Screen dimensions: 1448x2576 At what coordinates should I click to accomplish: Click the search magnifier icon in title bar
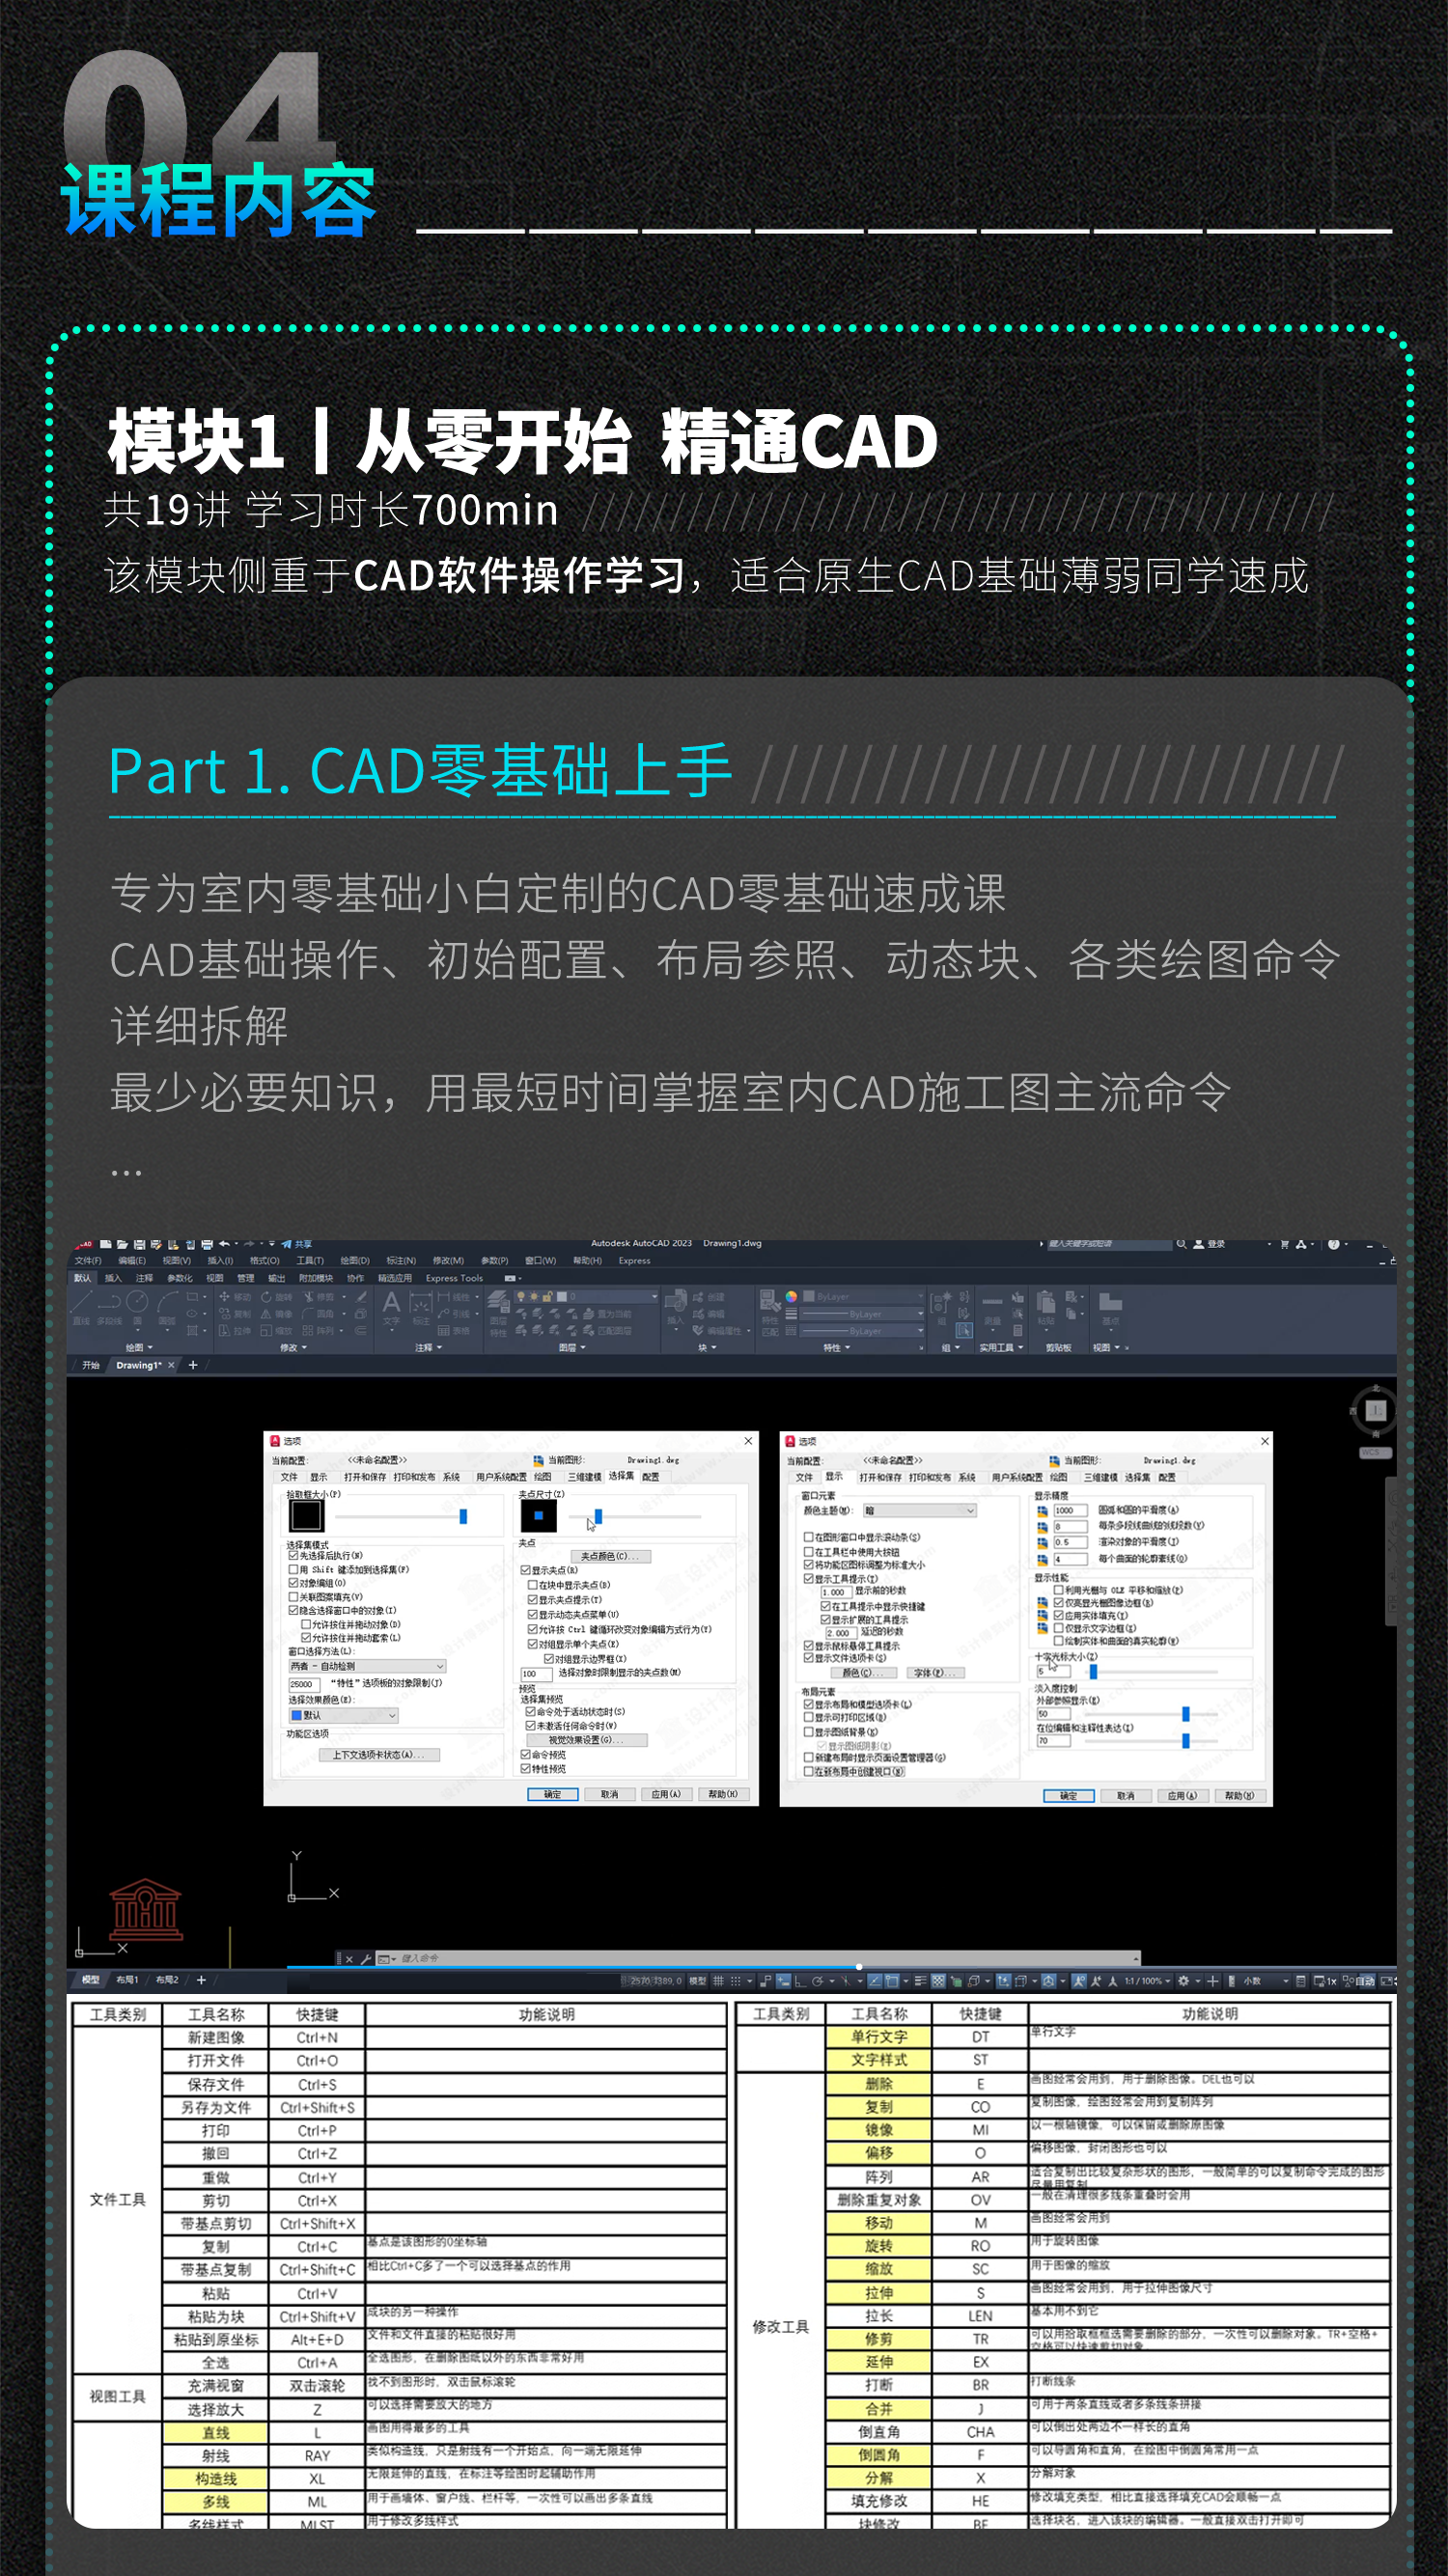tap(1182, 1244)
